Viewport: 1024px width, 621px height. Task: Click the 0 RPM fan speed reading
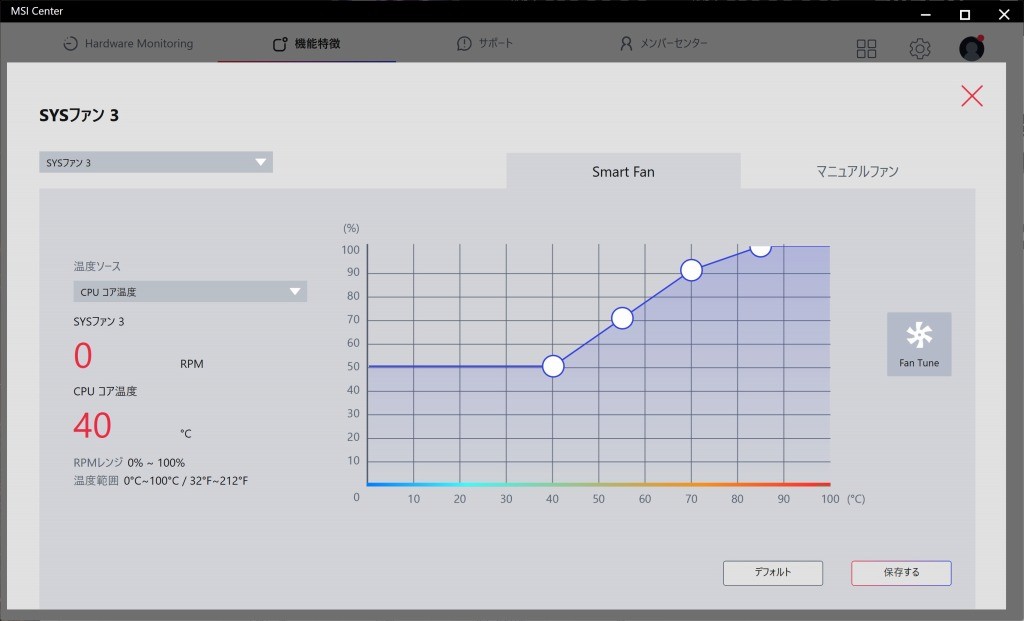coord(84,356)
